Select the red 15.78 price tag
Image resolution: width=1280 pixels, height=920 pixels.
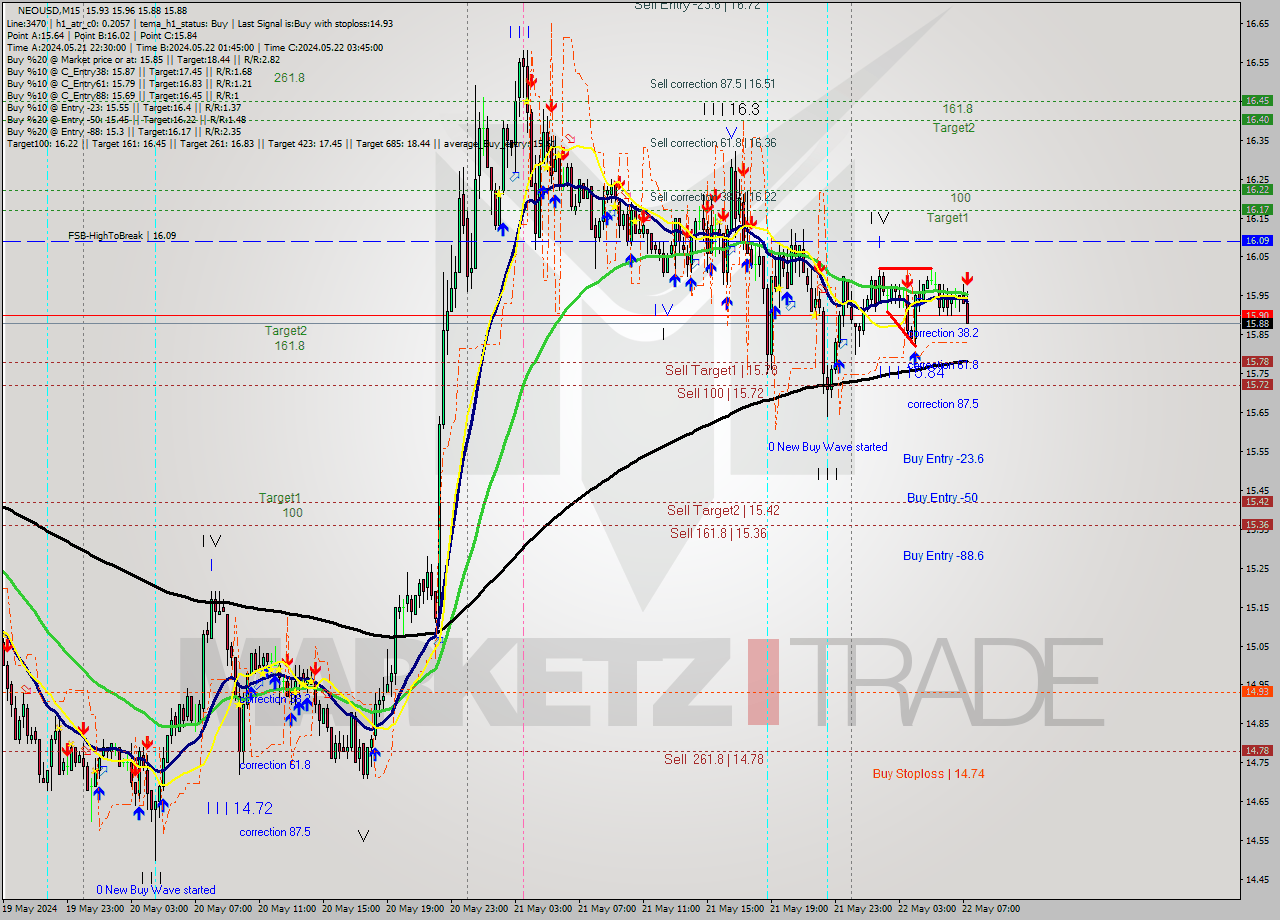coord(1257,361)
